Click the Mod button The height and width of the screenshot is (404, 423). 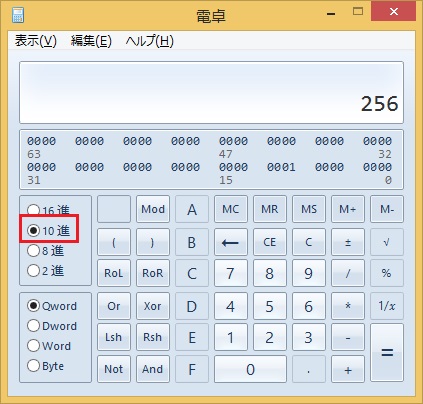(x=153, y=209)
